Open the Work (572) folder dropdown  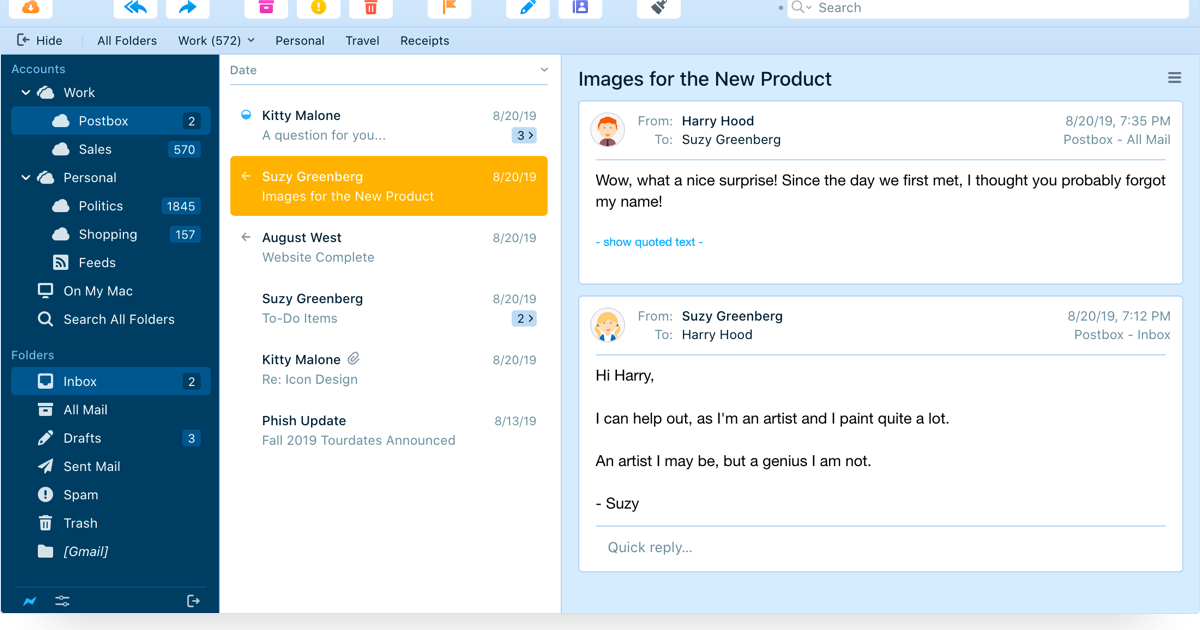coord(216,41)
